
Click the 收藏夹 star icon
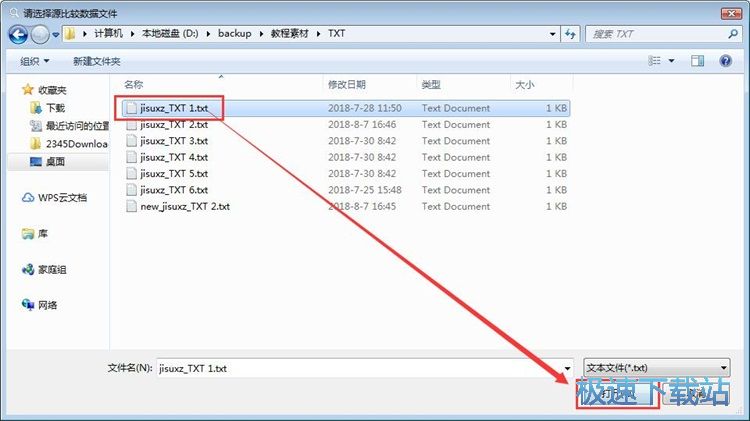pos(28,89)
